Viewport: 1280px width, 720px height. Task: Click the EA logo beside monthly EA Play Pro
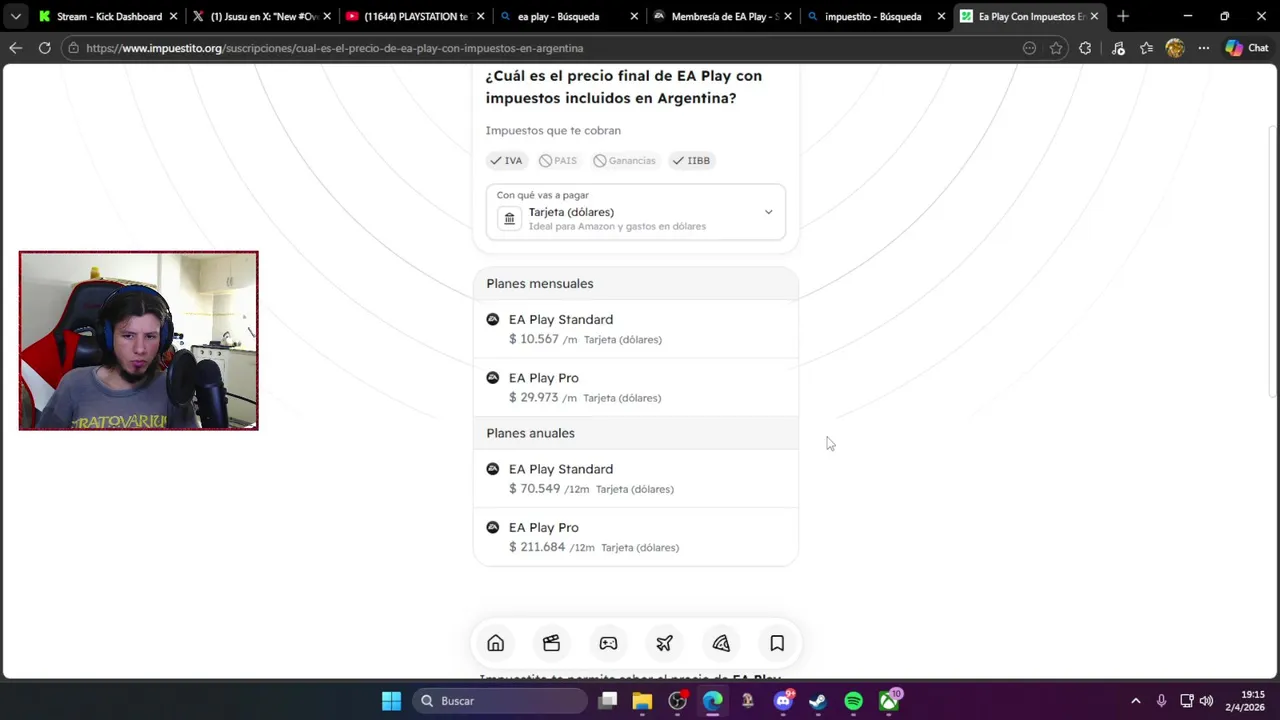492,378
